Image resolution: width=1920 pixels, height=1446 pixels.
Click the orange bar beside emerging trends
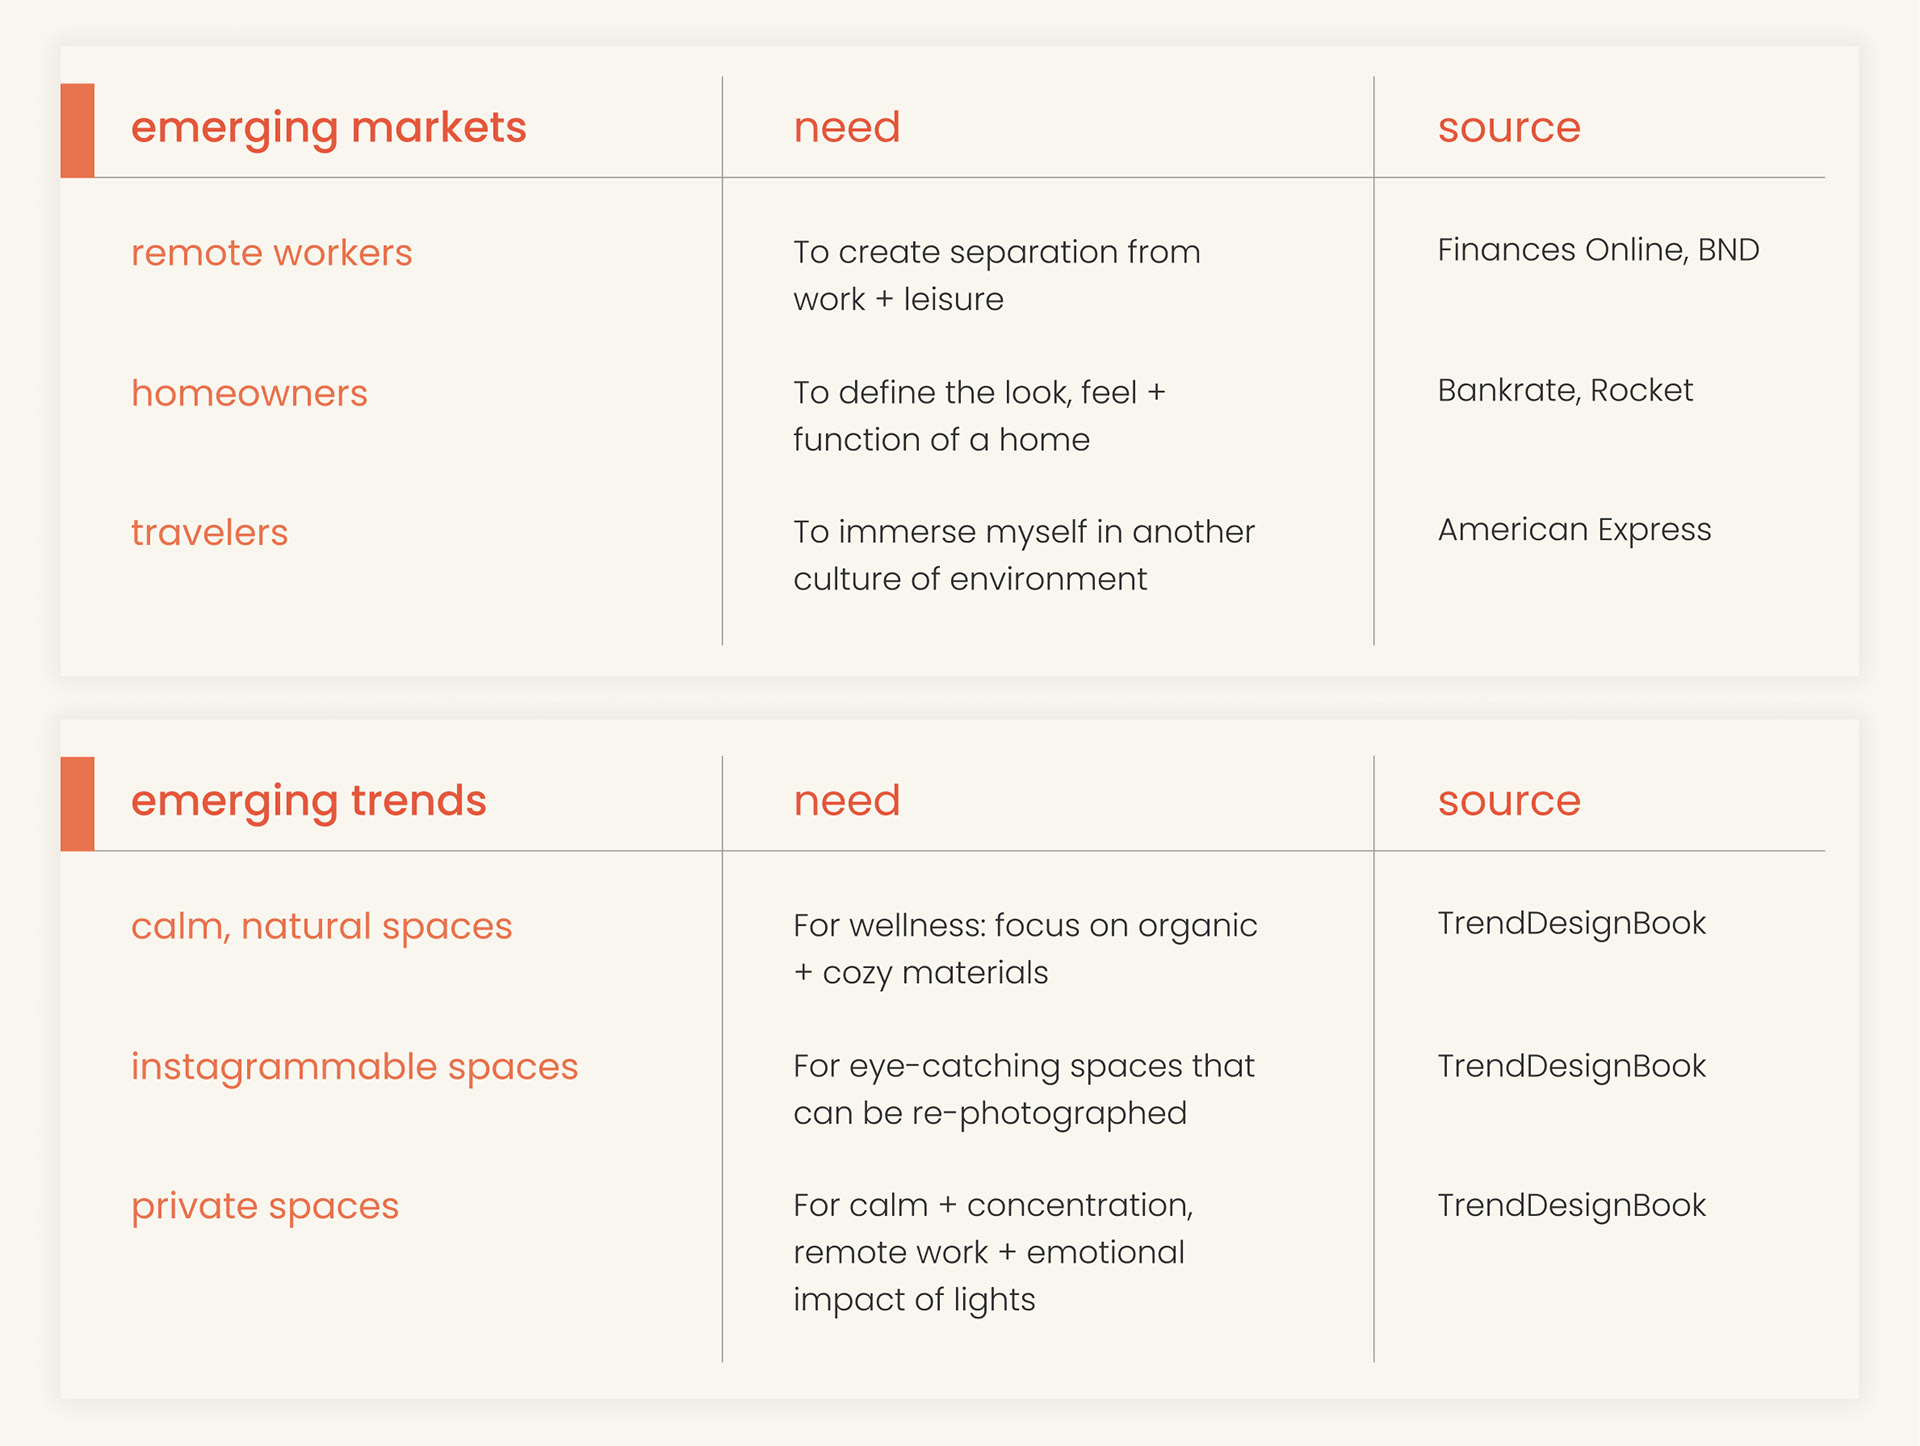pos(77,804)
